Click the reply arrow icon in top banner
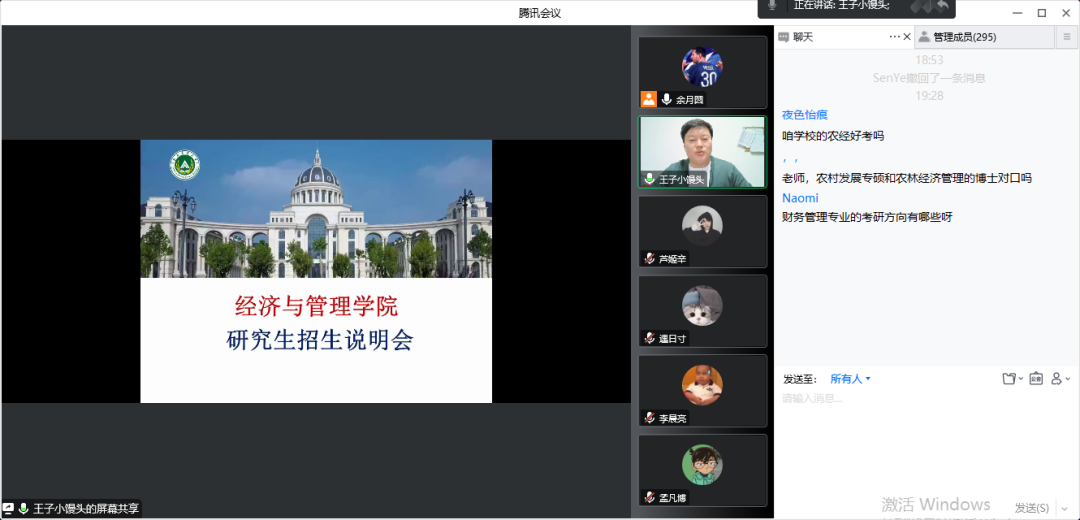This screenshot has width=1080, height=520. [941, 6]
